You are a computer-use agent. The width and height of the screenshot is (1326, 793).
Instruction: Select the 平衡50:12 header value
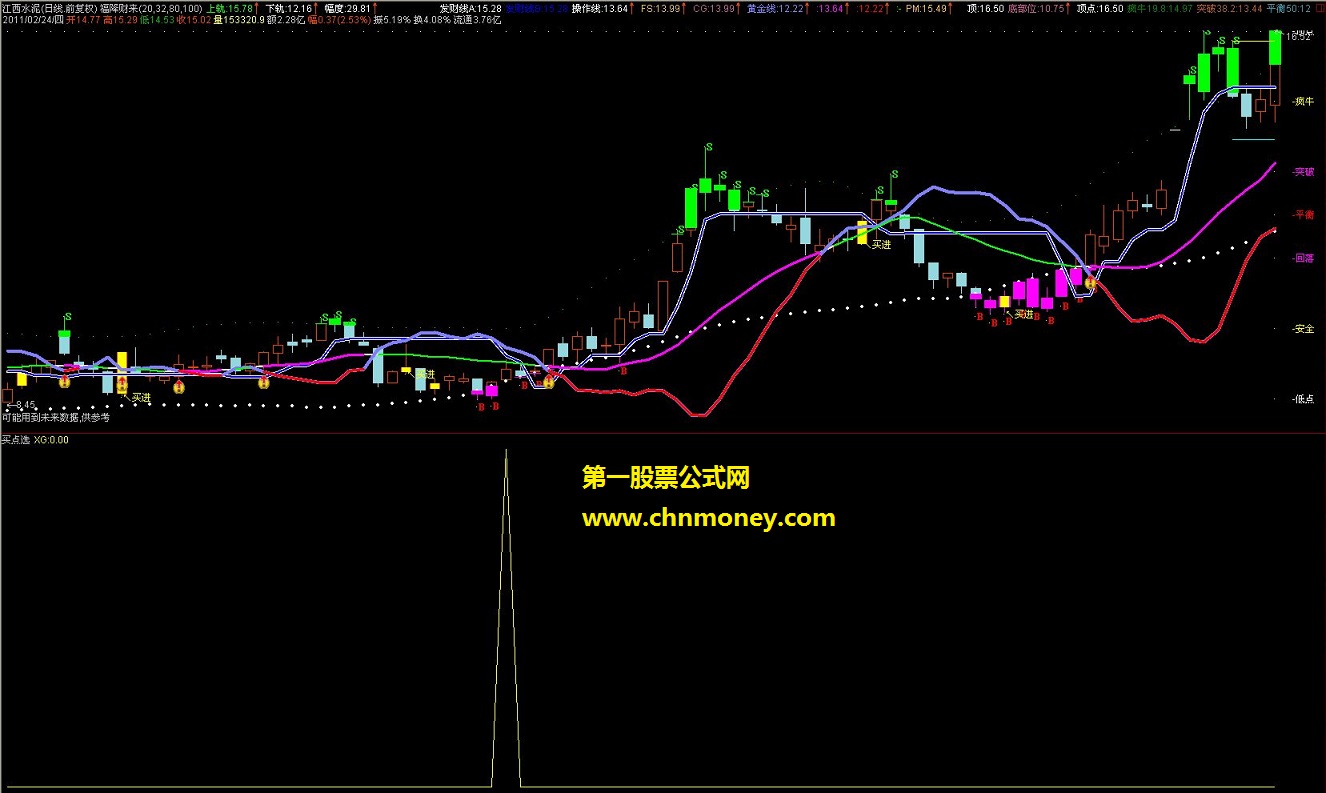point(1288,8)
